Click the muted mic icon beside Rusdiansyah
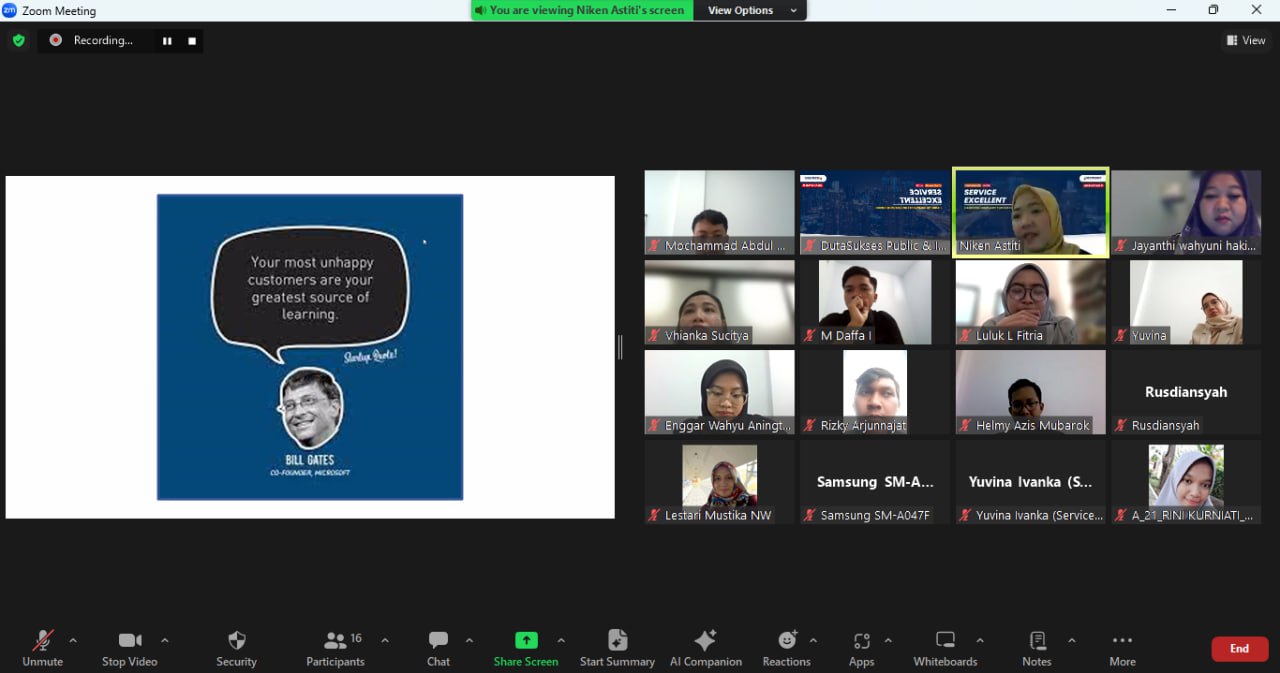The height and width of the screenshot is (673, 1280). [1122, 426]
